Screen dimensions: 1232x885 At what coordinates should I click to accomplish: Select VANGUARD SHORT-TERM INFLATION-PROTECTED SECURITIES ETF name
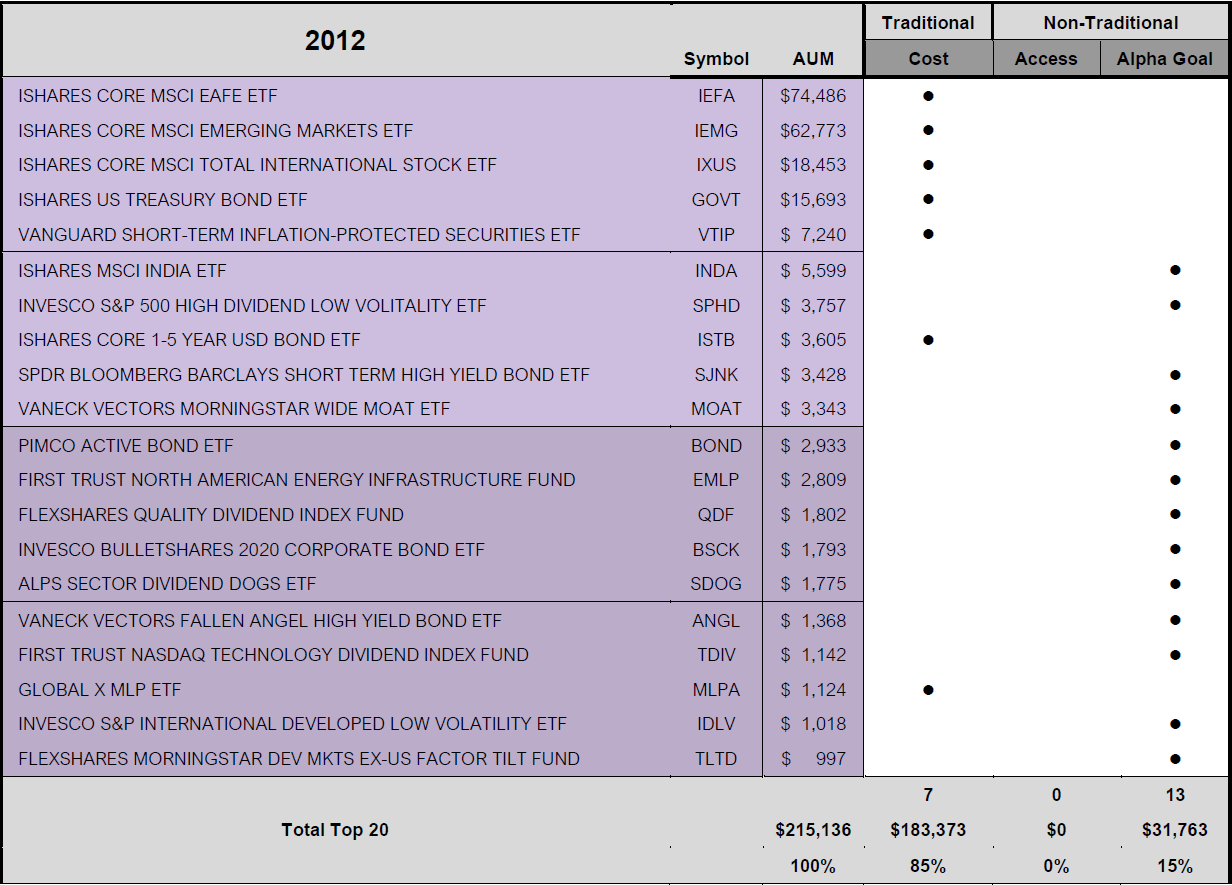tap(299, 235)
